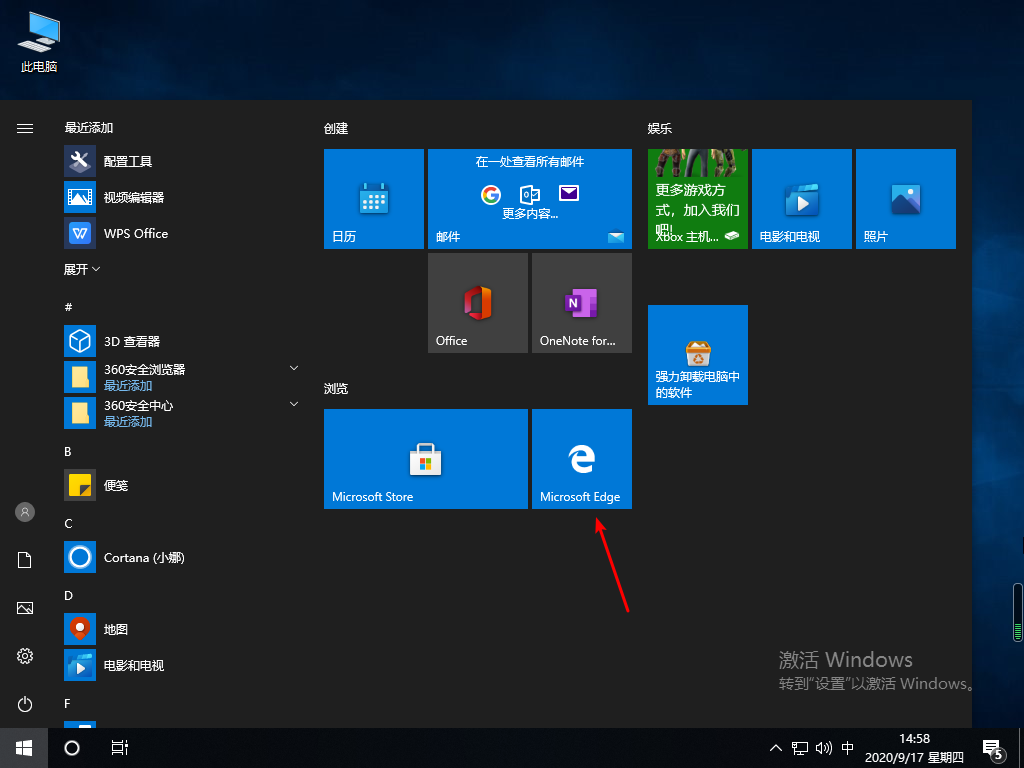Expand the 360安全浏览器 folder entry
Image resolution: width=1024 pixels, height=768 pixels.
(294, 369)
